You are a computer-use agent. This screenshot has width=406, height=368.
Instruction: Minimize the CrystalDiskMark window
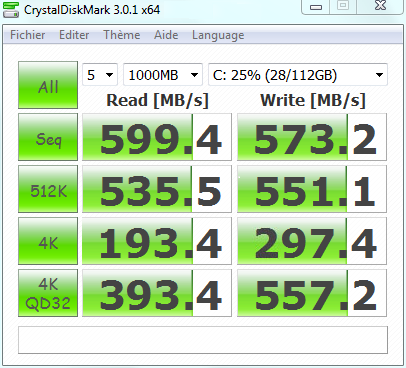316,7
